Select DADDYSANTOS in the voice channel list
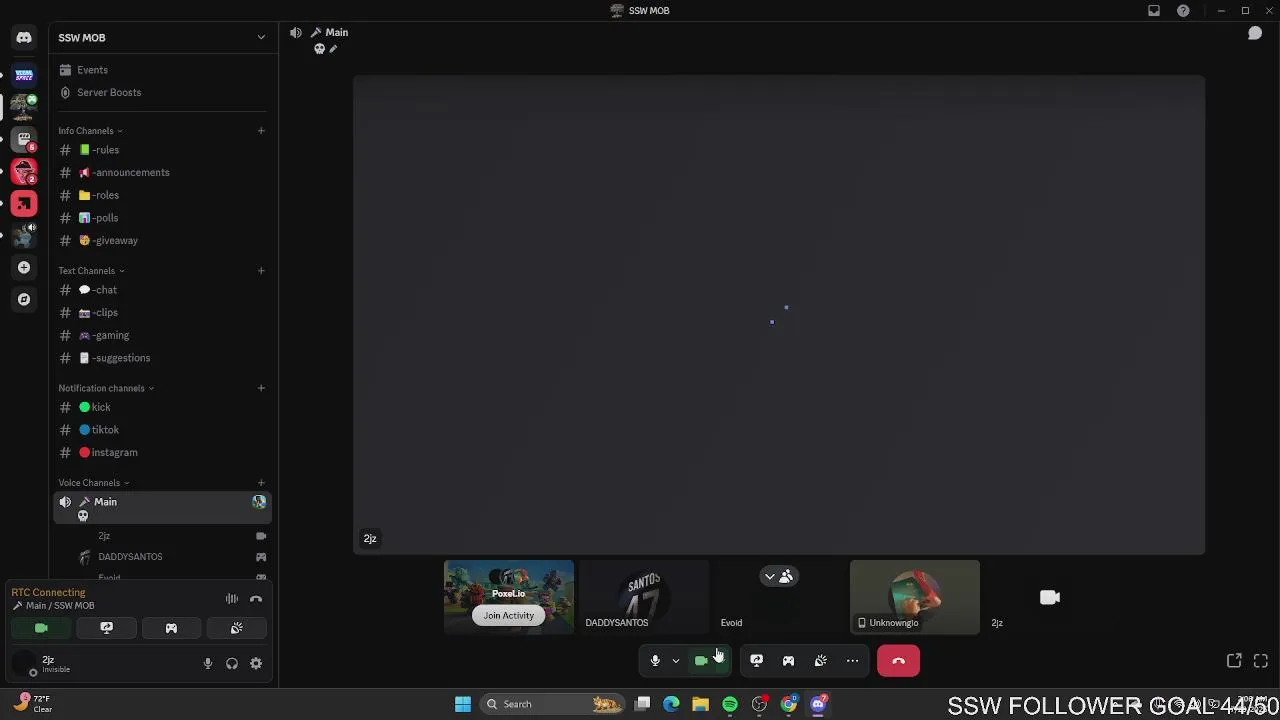Viewport: 1280px width, 720px height. [x=172, y=557]
